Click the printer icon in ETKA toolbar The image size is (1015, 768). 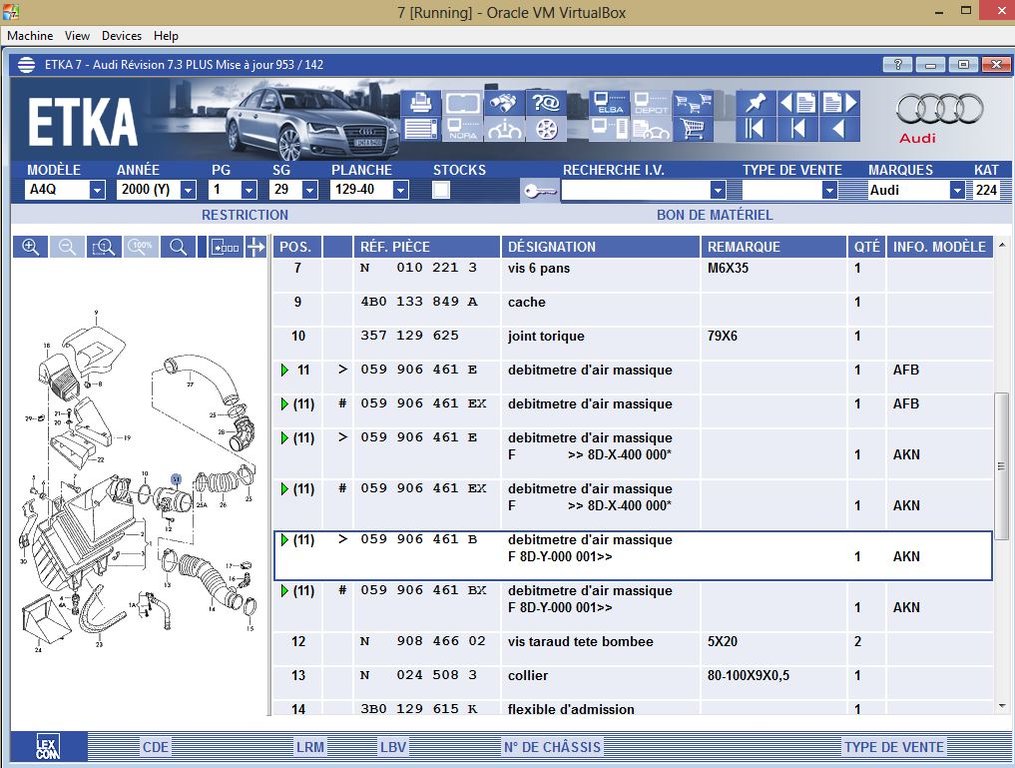point(421,103)
